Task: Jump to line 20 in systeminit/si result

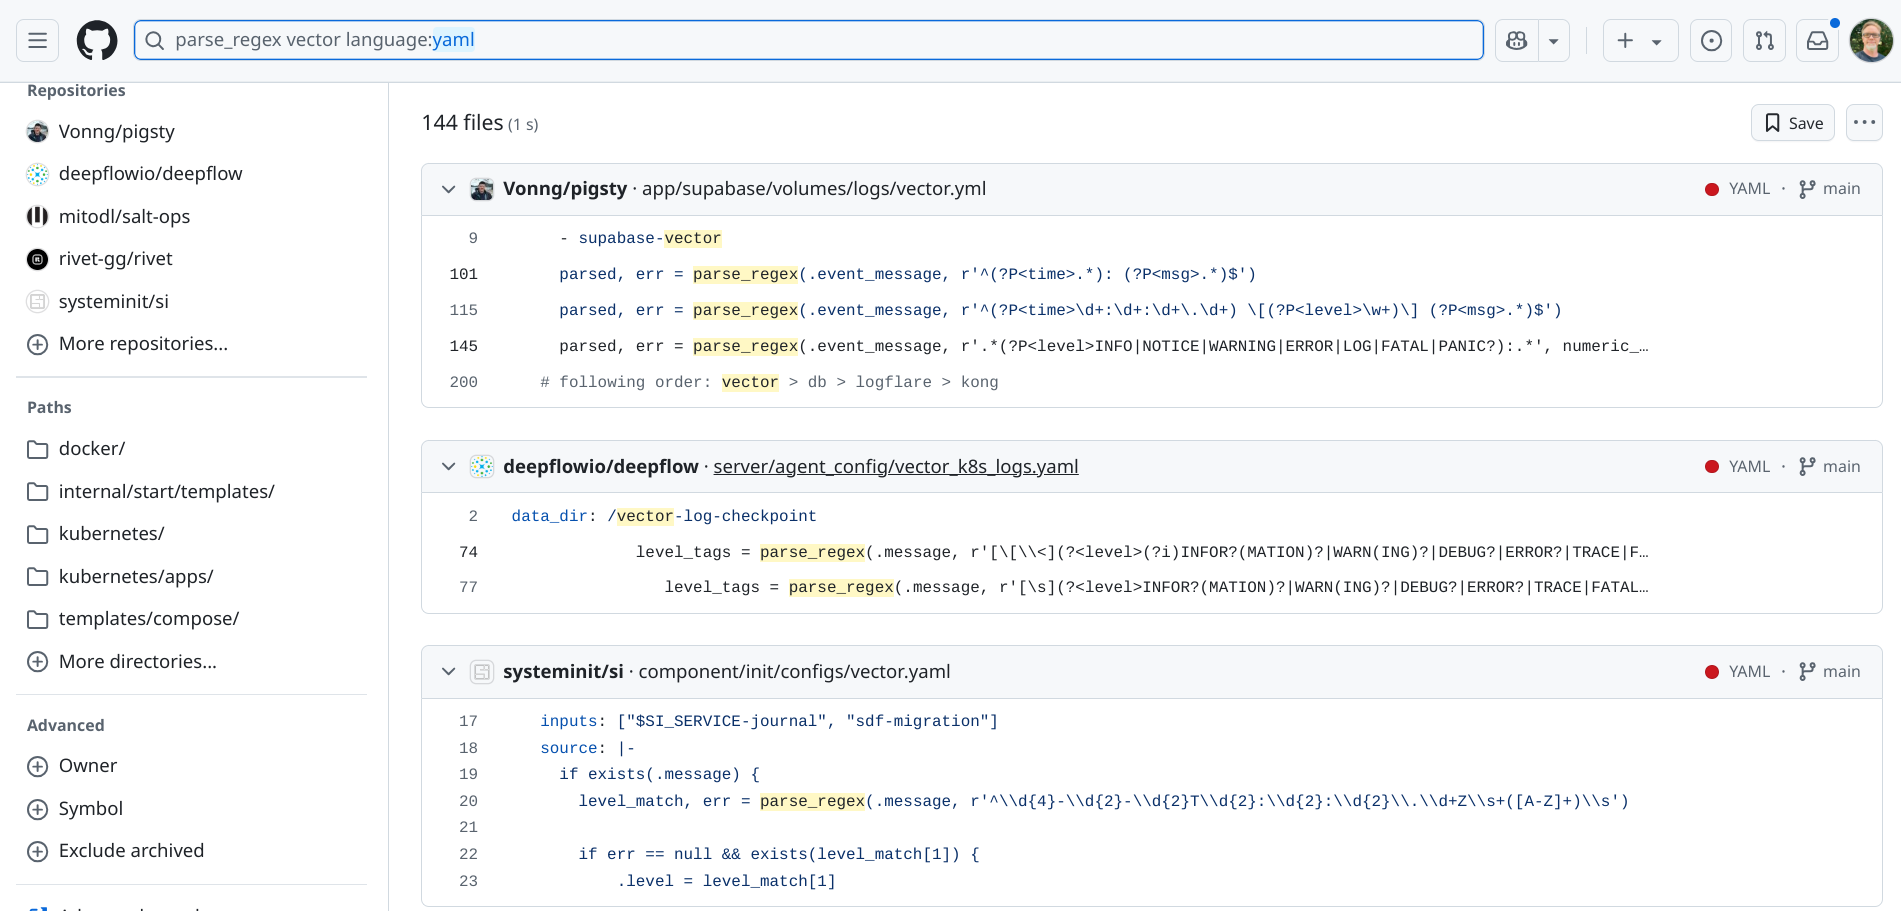Action: [x=469, y=801]
